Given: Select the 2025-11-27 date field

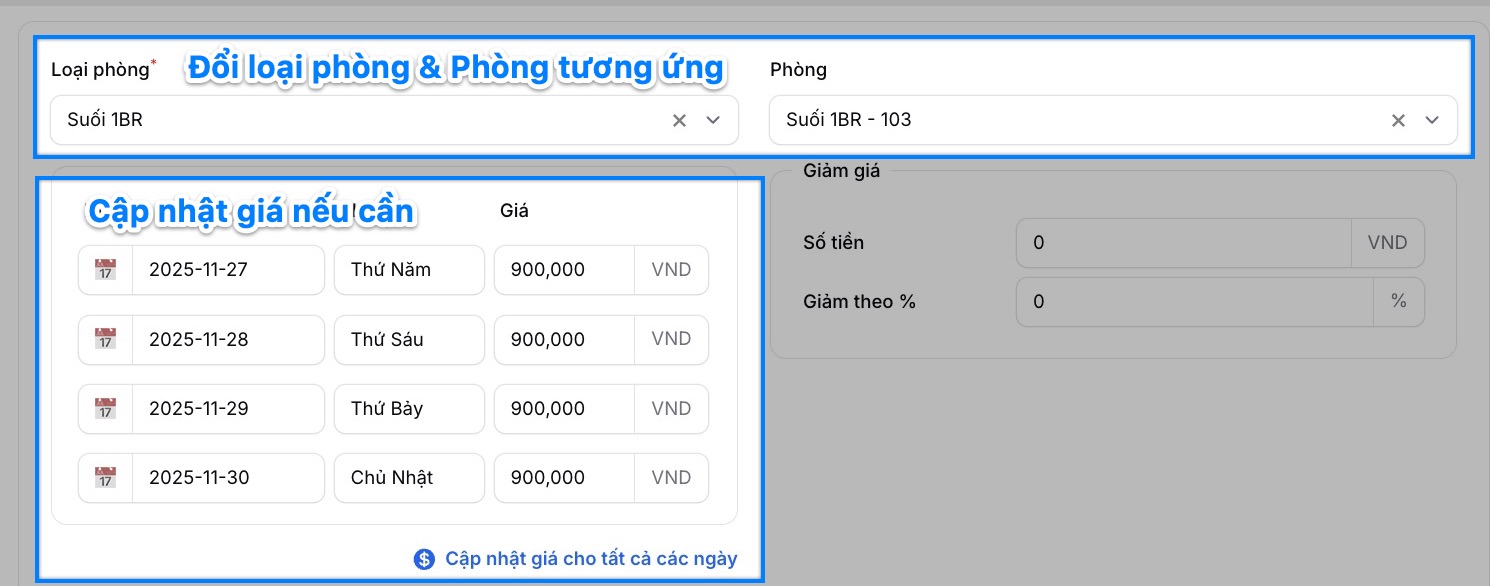Looking at the screenshot, I should click(x=228, y=270).
